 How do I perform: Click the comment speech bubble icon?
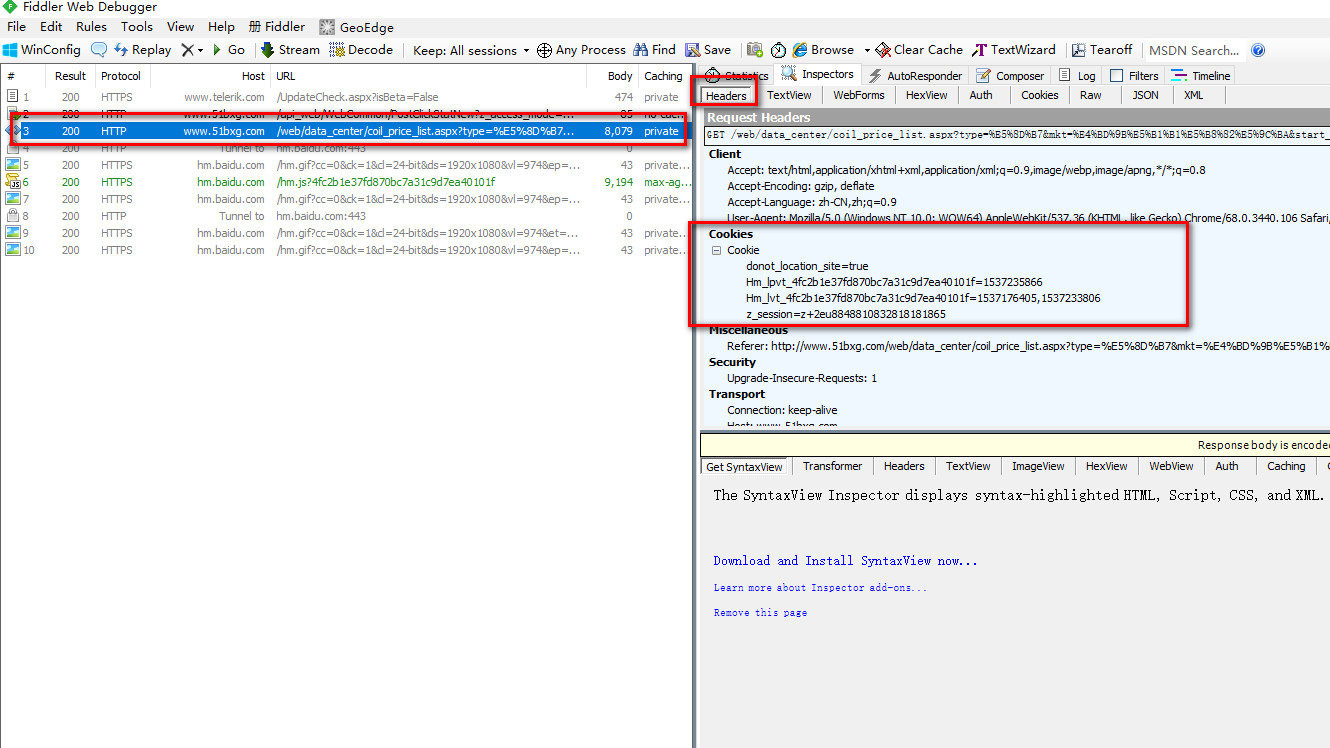tap(99, 50)
